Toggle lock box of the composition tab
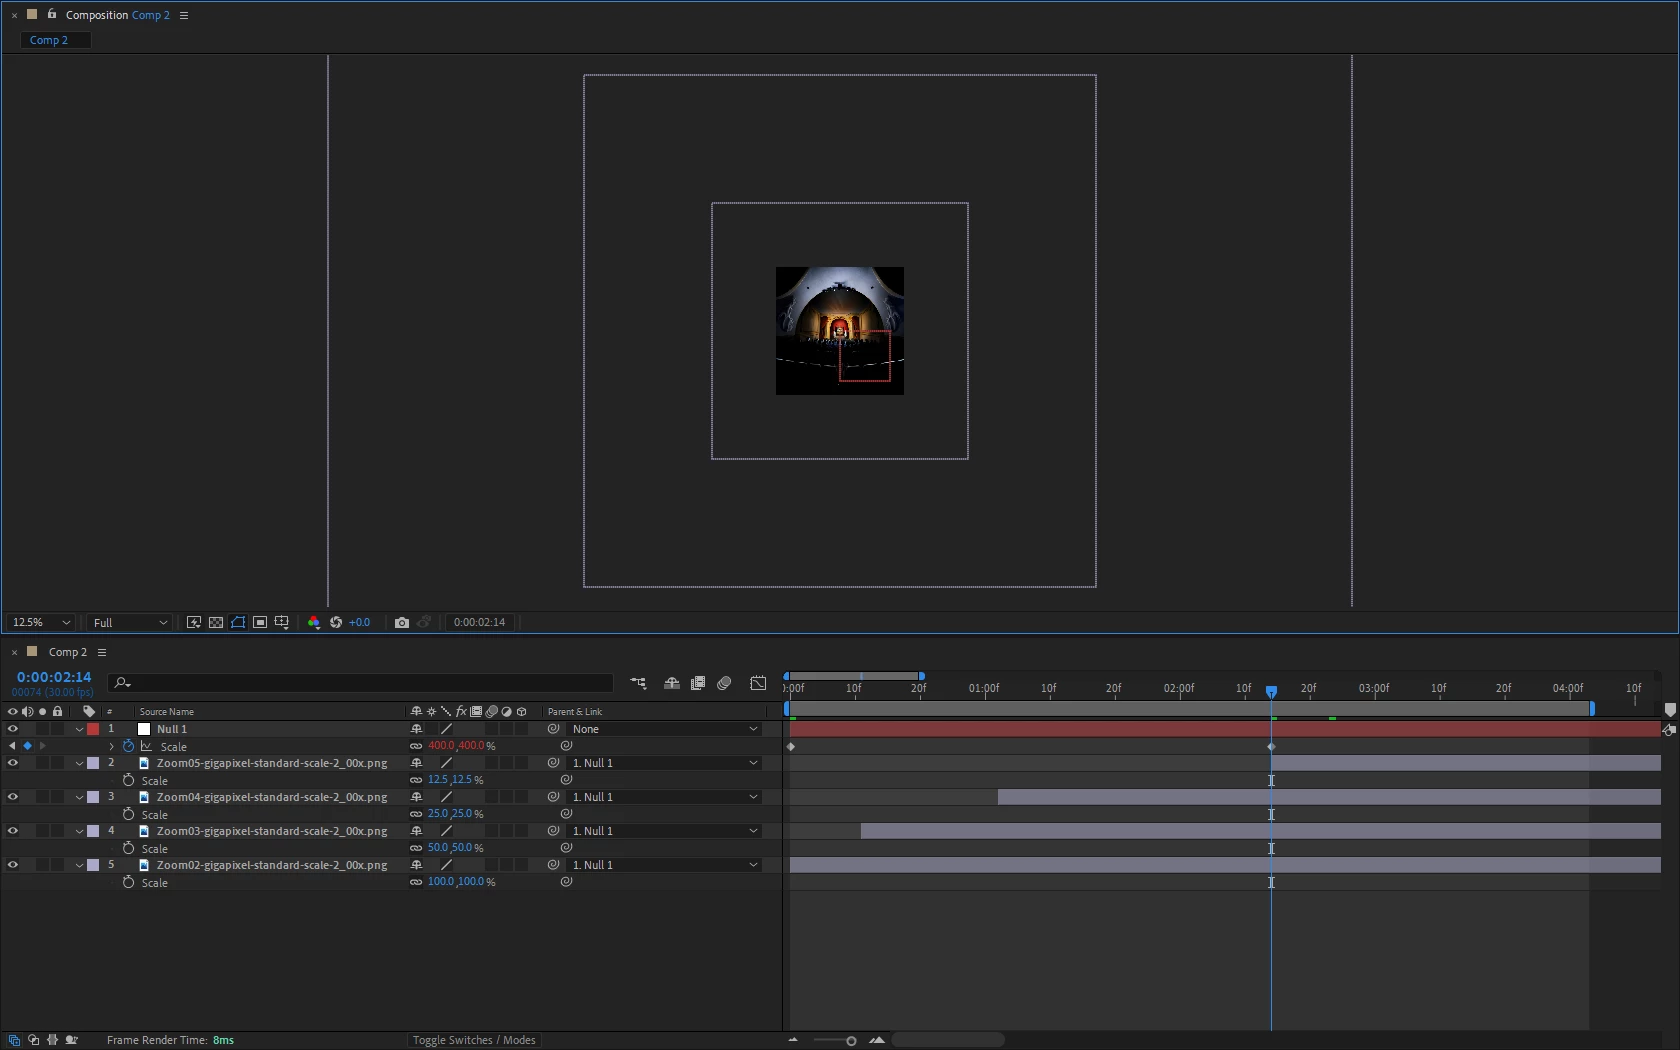 (x=52, y=14)
